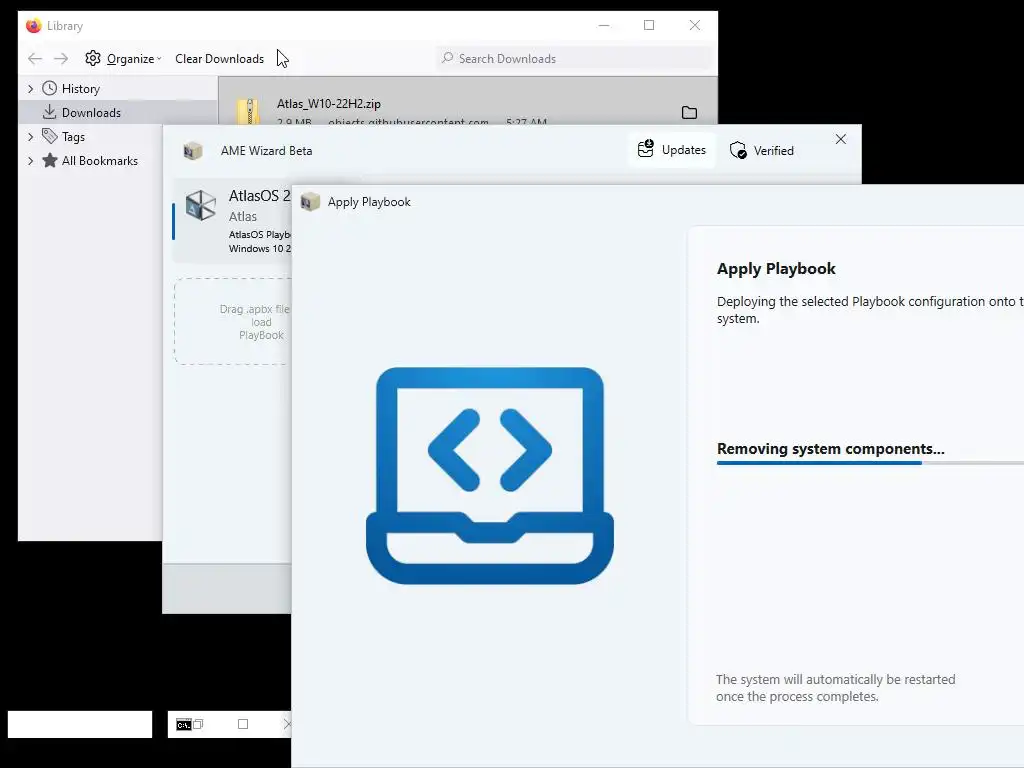1024x768 pixels.
Task: Click Apply Playbook title icon
Action: [x=310, y=202]
